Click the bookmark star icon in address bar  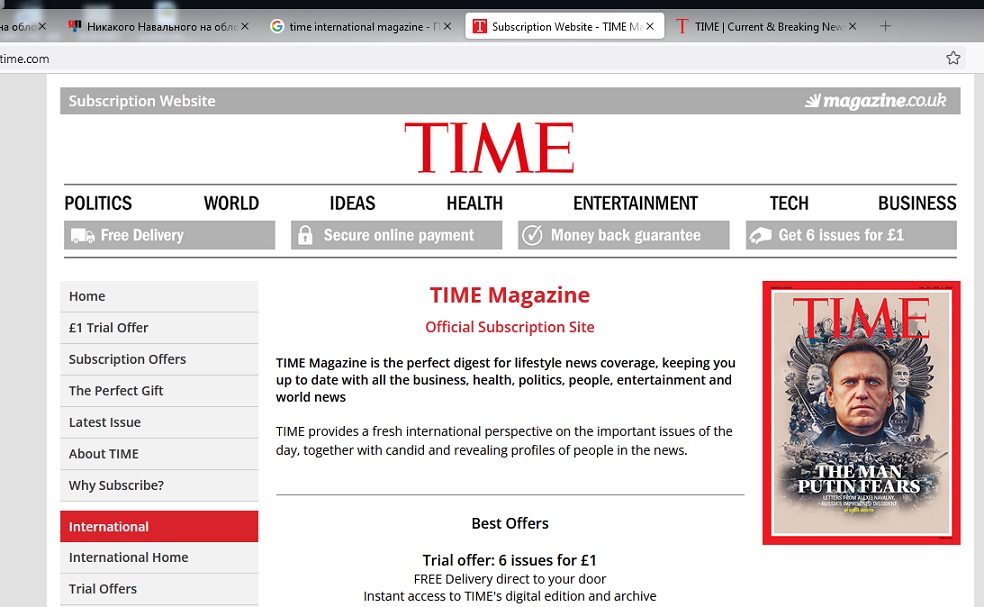point(953,58)
